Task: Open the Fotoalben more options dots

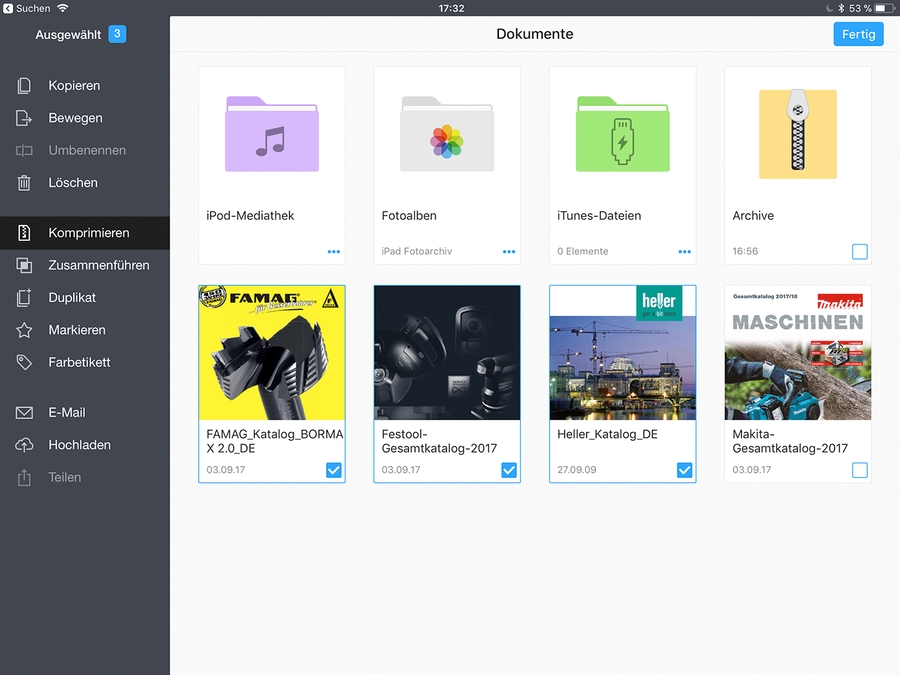Action: [x=509, y=252]
